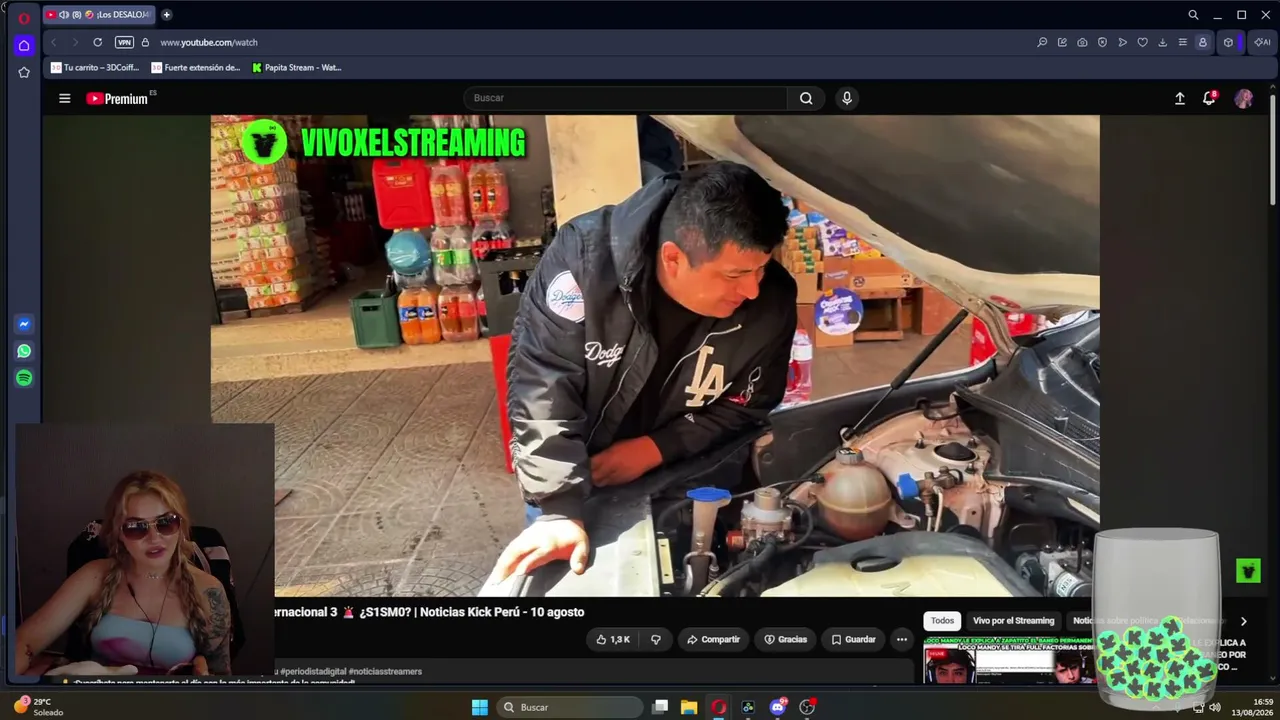Click the taskbar Buscar search box

pyautogui.click(x=571, y=707)
